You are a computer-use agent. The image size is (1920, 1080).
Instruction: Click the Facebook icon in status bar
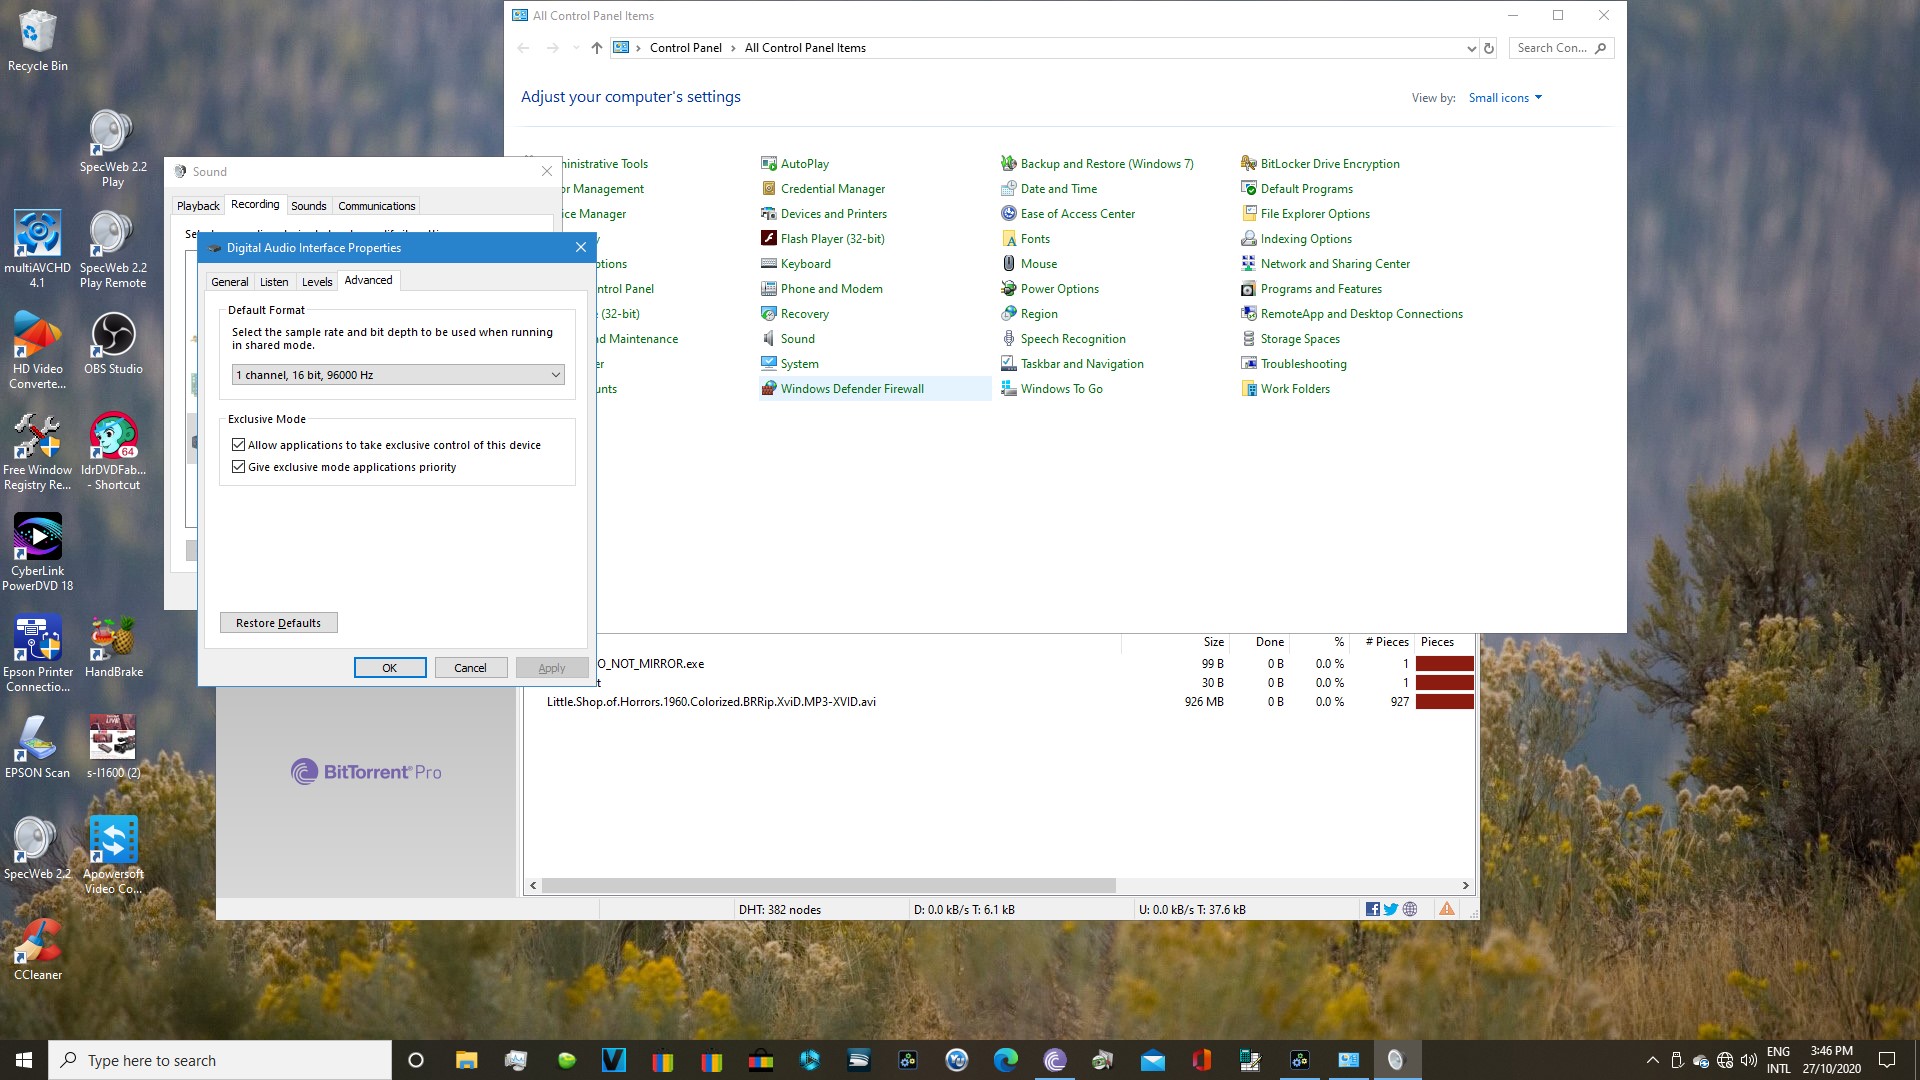click(1373, 909)
